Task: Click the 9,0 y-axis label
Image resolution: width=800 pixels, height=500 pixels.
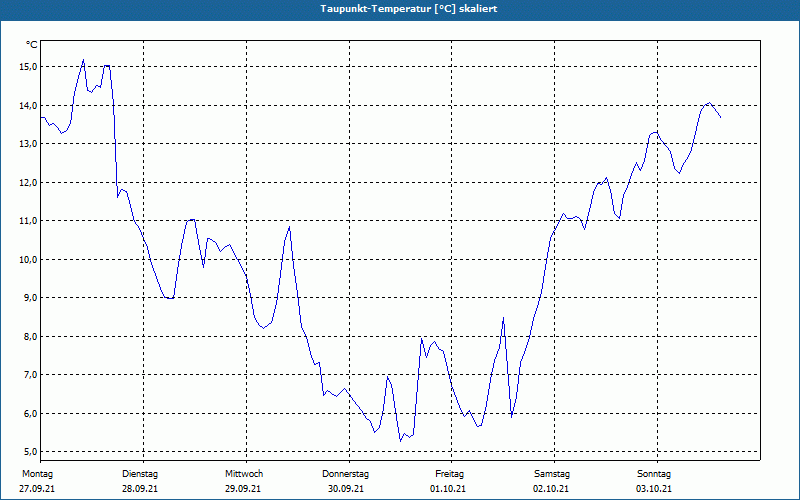Action: (x=30, y=298)
